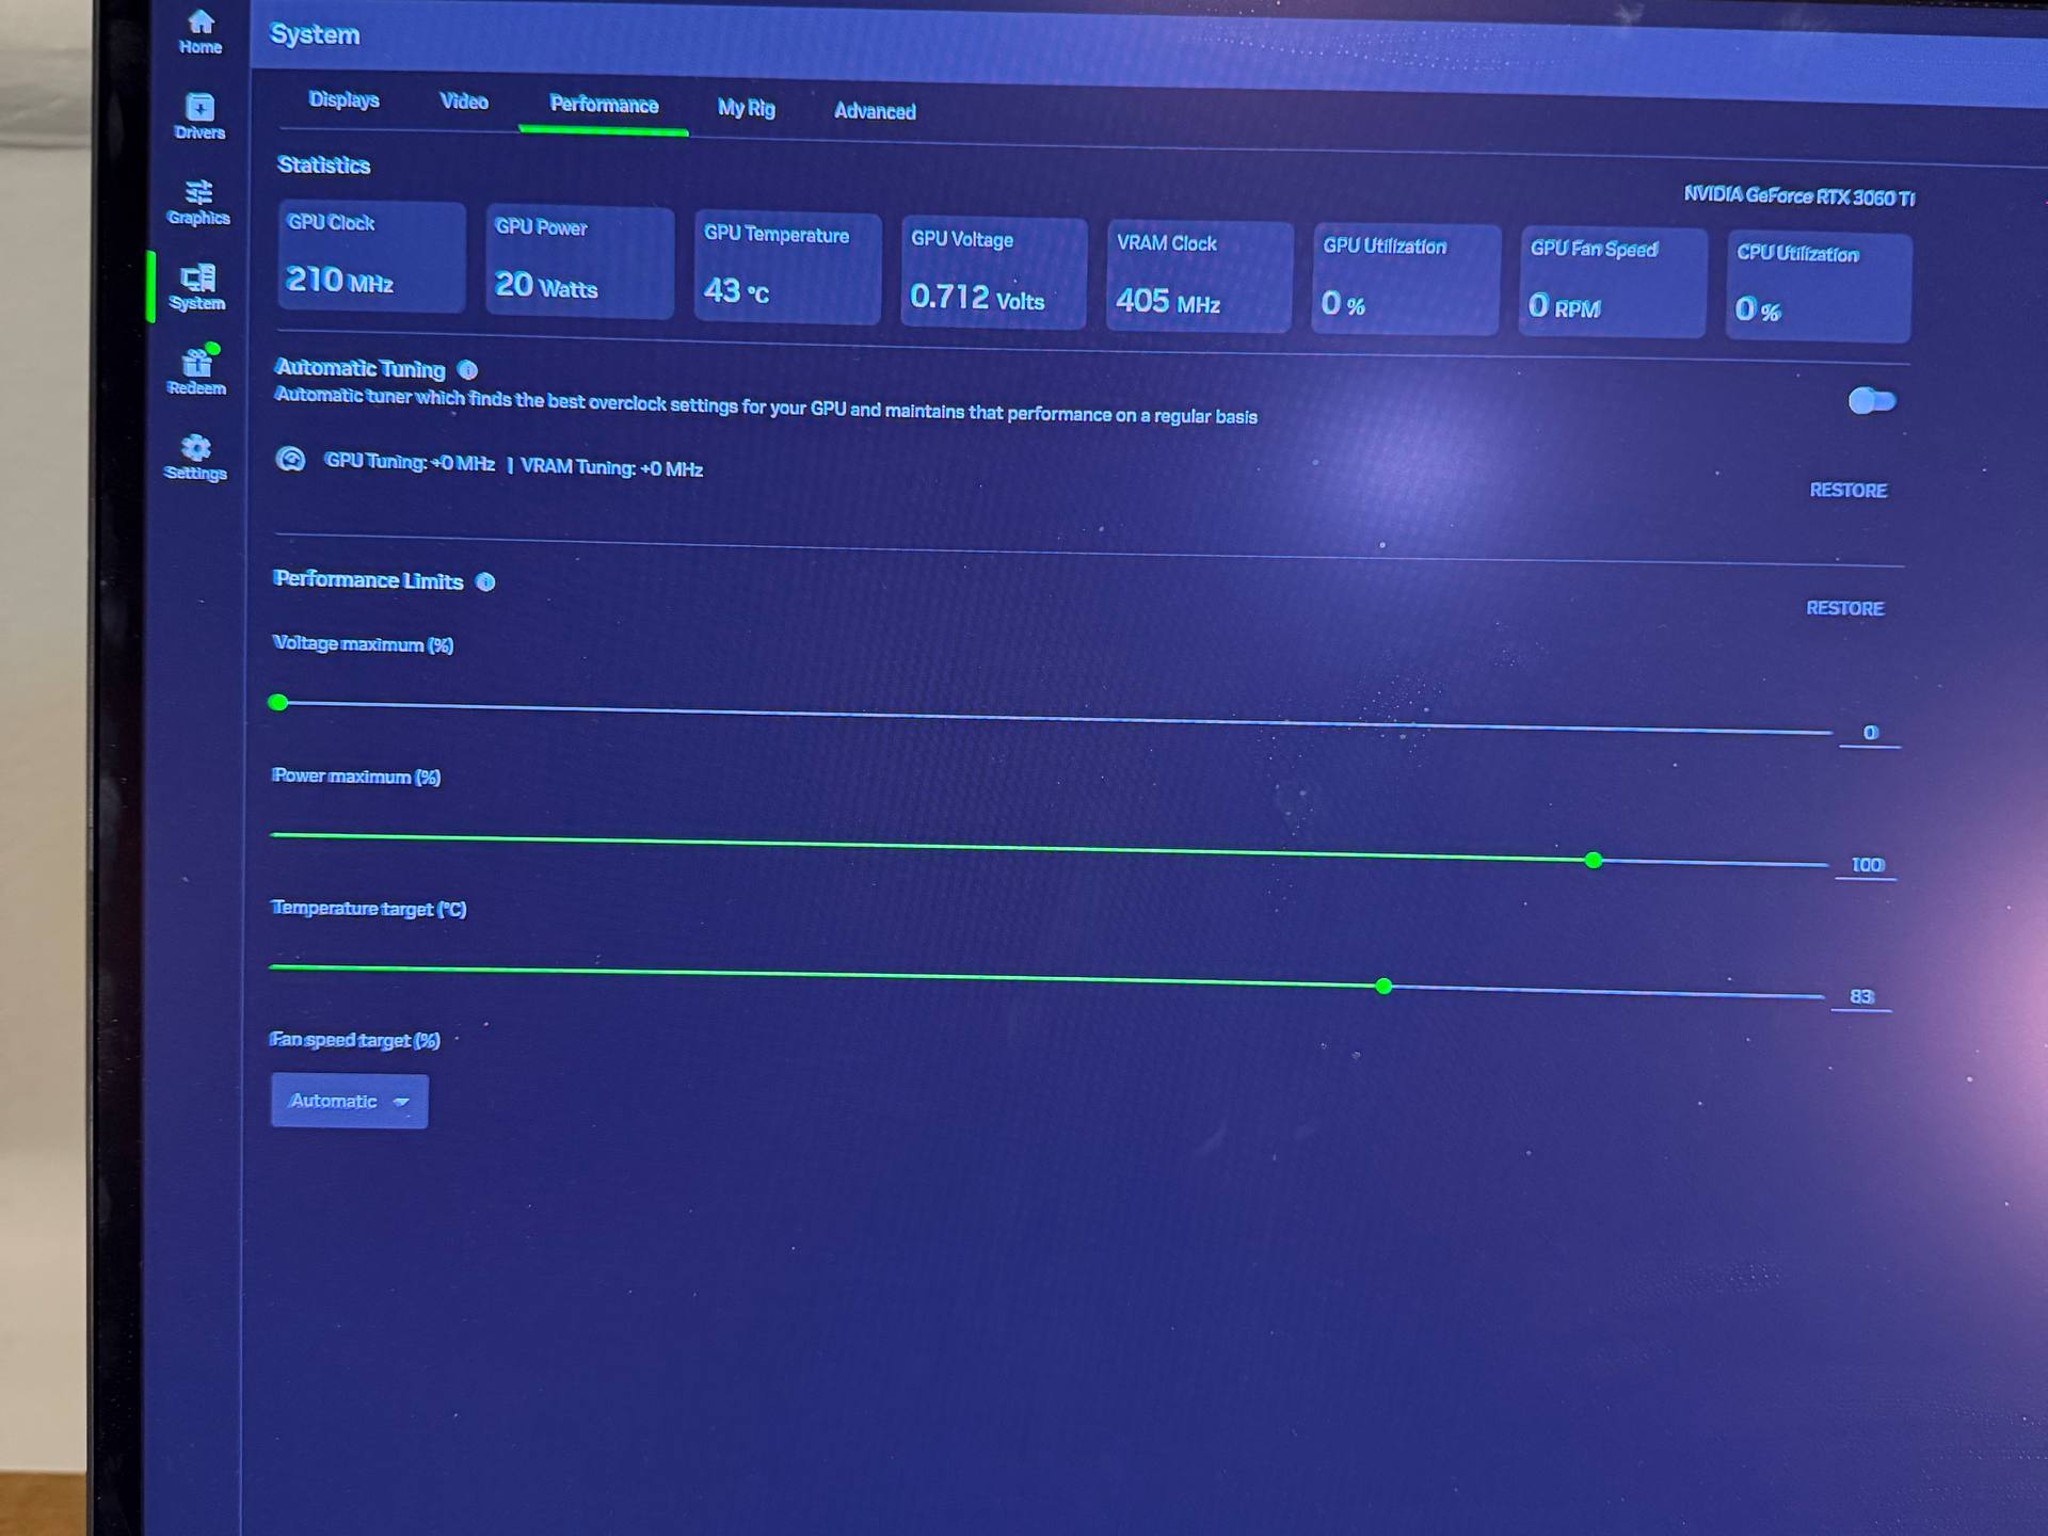
Task: Enable the Automatic Tuning toggle
Action: (1871, 401)
